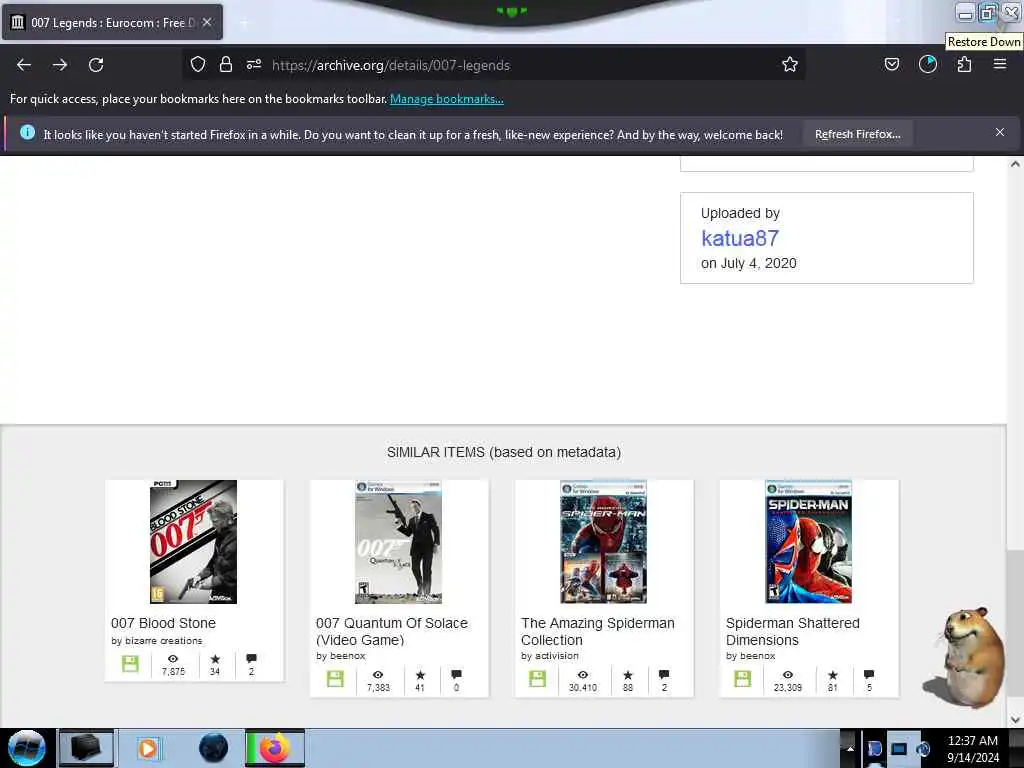Show hidden system tray icons
This screenshot has width=1024, height=768.
850,748
